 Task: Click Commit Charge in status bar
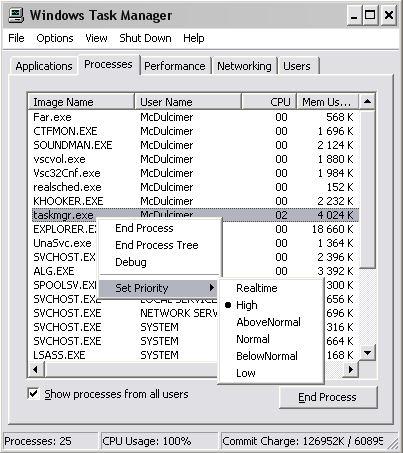[303, 441]
